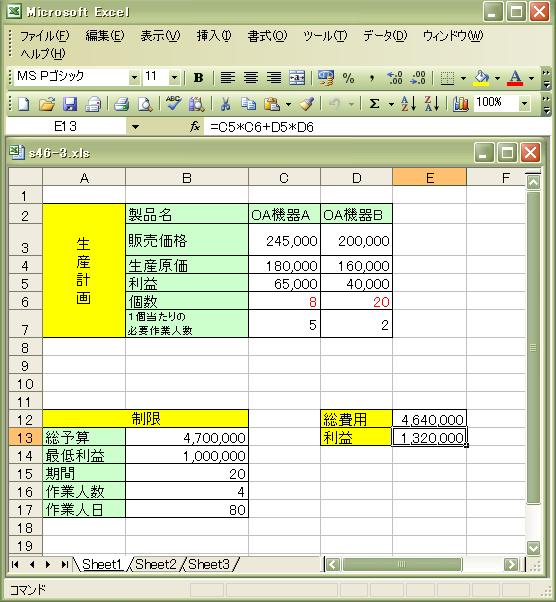
Task: Toggle Bold formatting button
Action: click(x=199, y=78)
